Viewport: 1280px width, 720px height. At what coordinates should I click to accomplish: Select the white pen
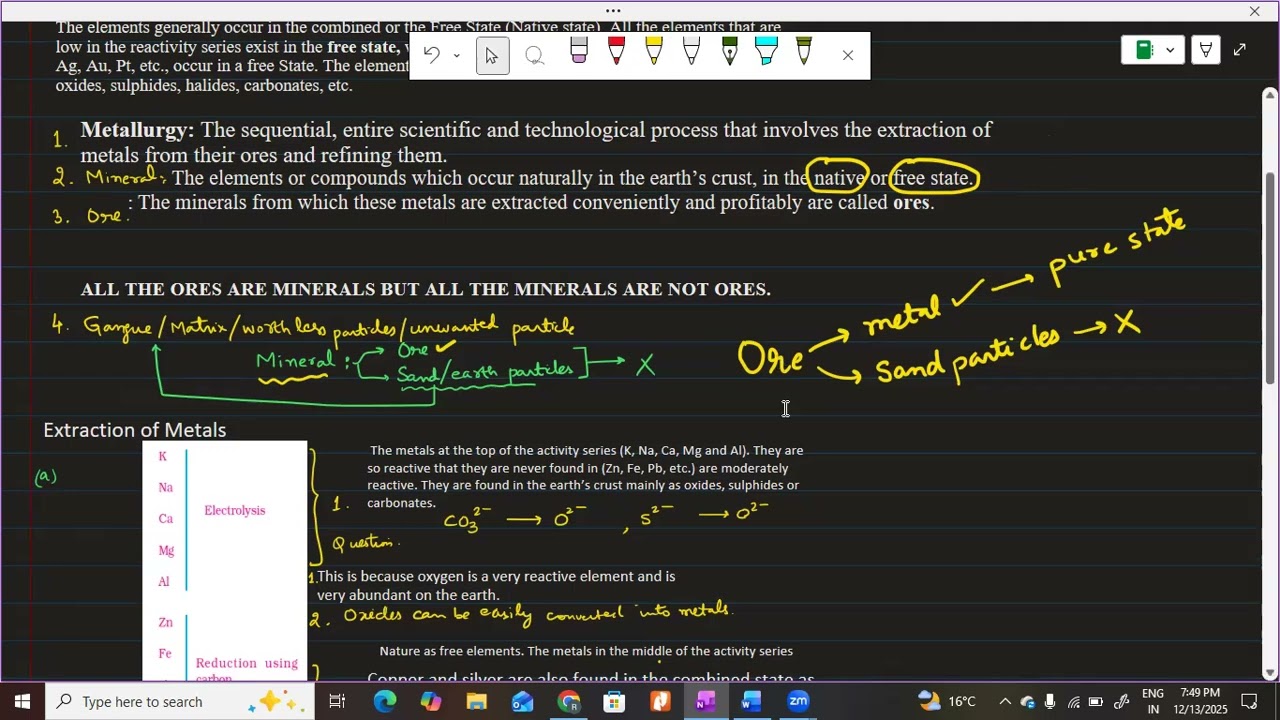tap(691, 51)
